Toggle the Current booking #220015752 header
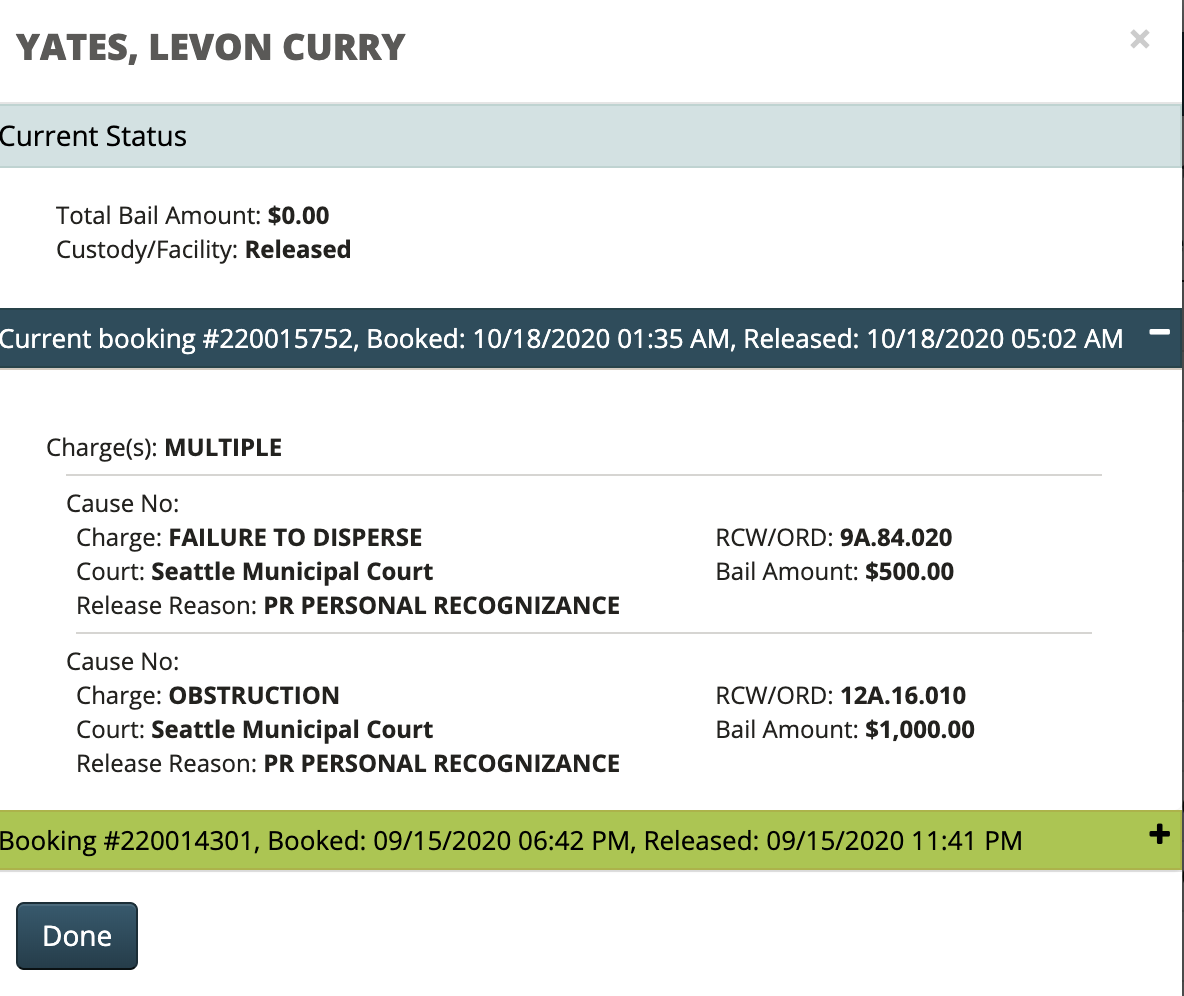The height and width of the screenshot is (996, 1184). [560, 339]
